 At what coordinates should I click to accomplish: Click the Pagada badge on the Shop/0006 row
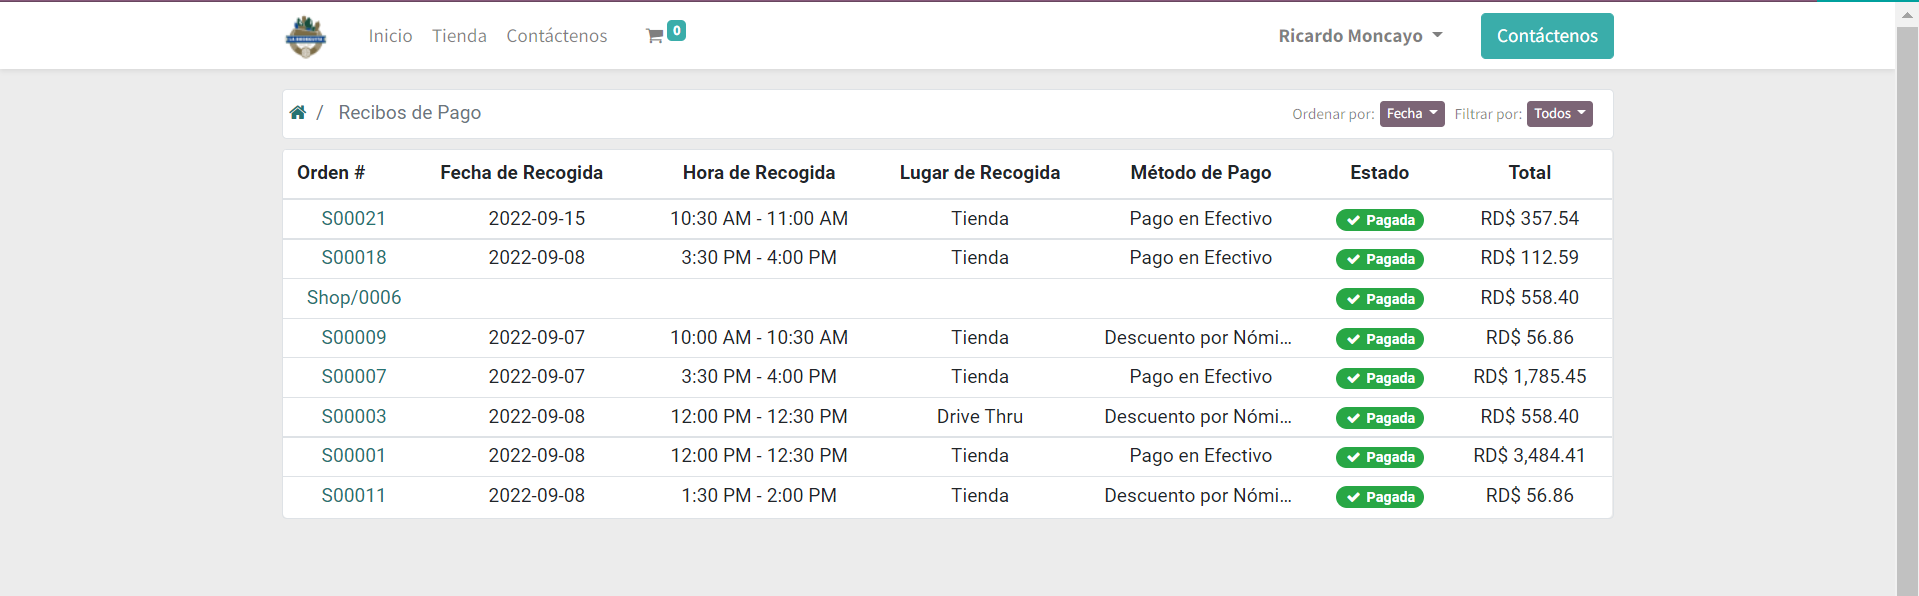1379,299
